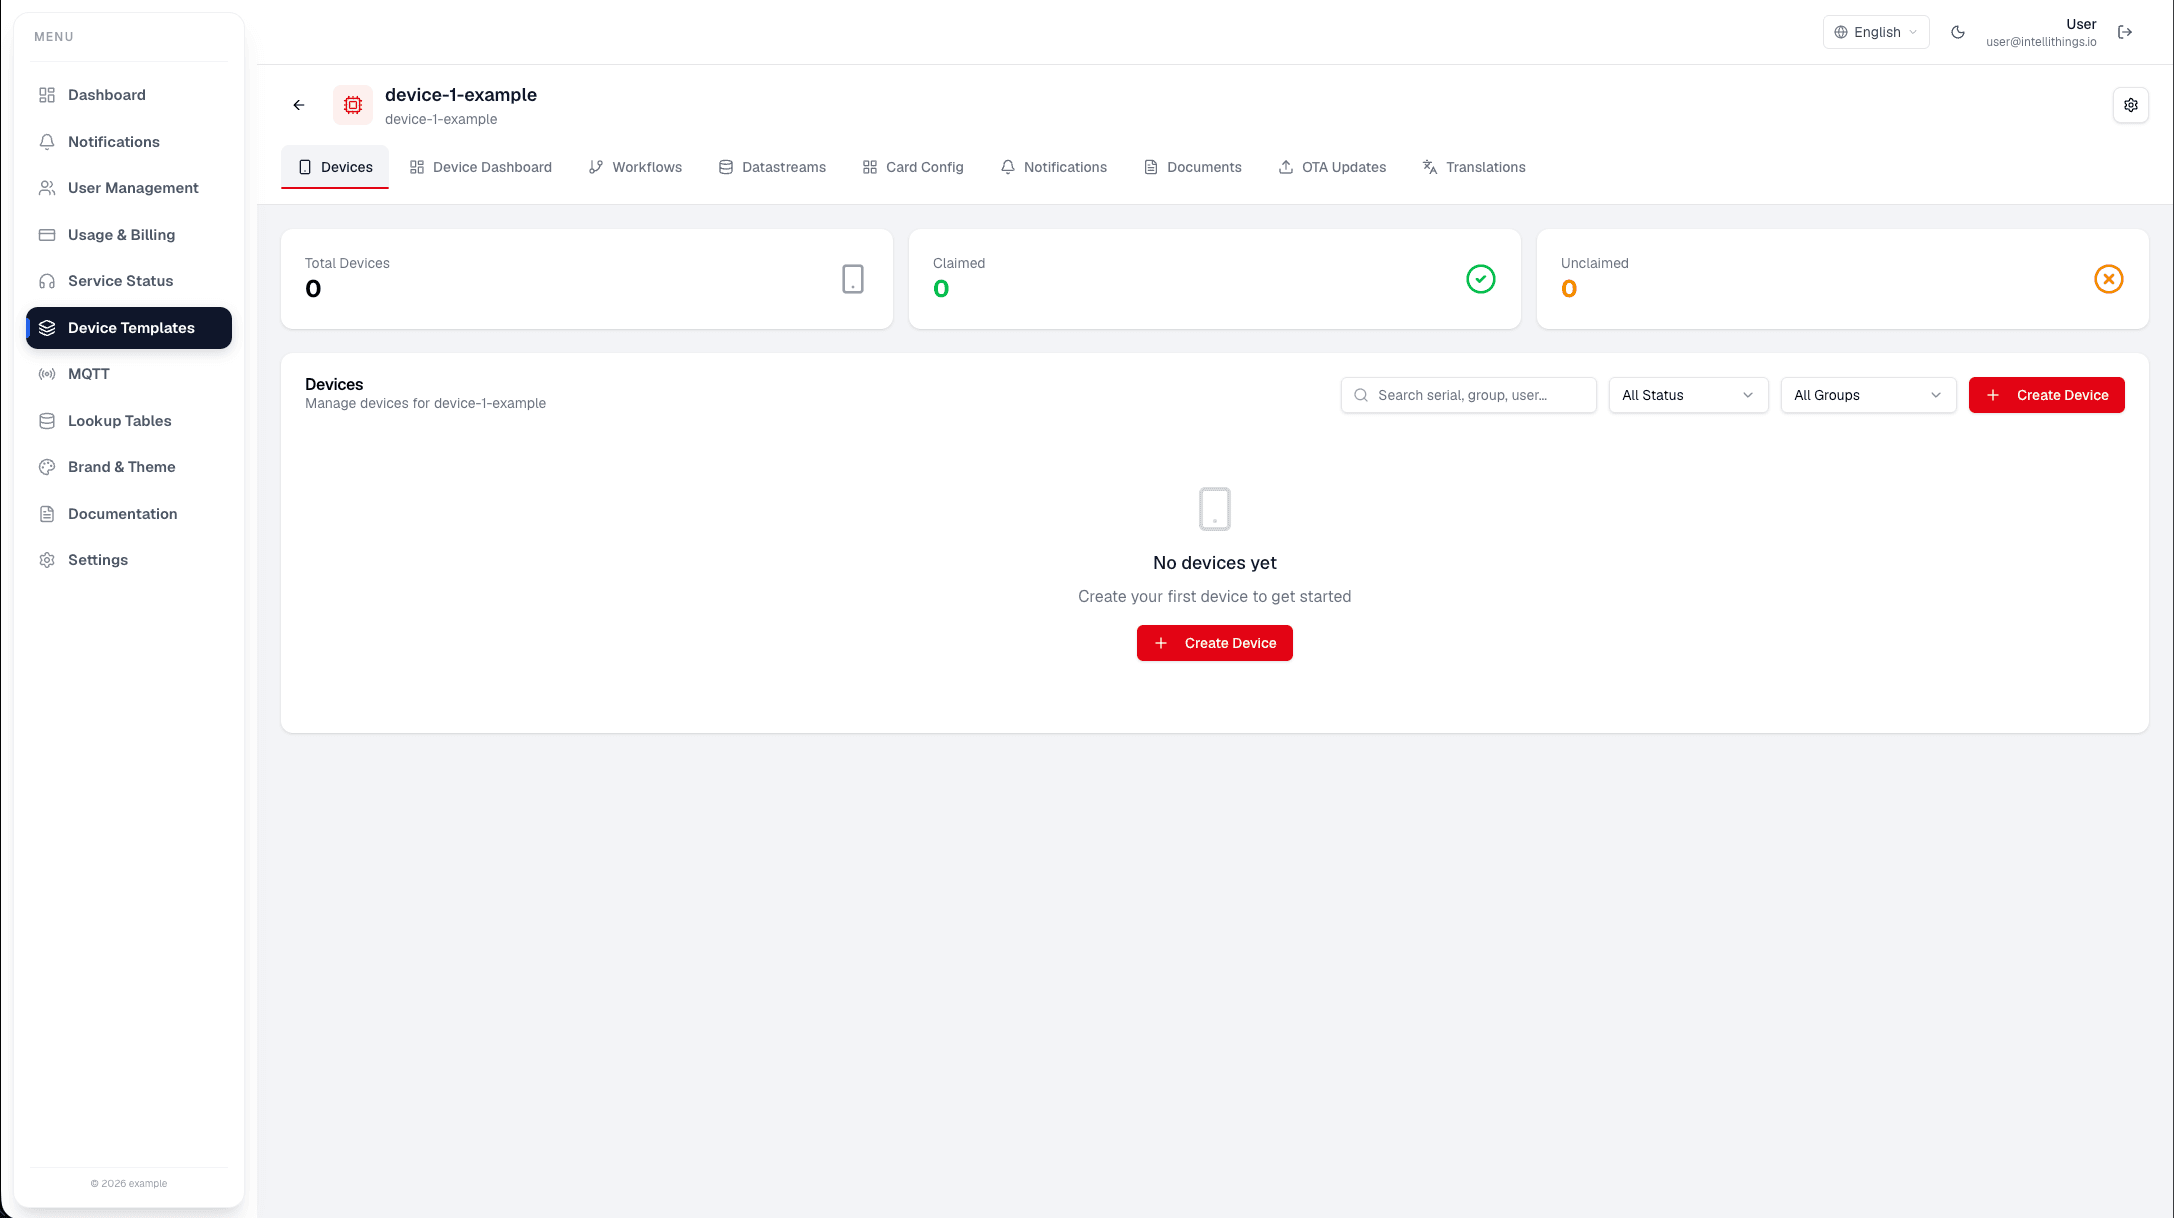Click the back arrow icon
This screenshot has height=1218, width=2174.
[x=298, y=105]
